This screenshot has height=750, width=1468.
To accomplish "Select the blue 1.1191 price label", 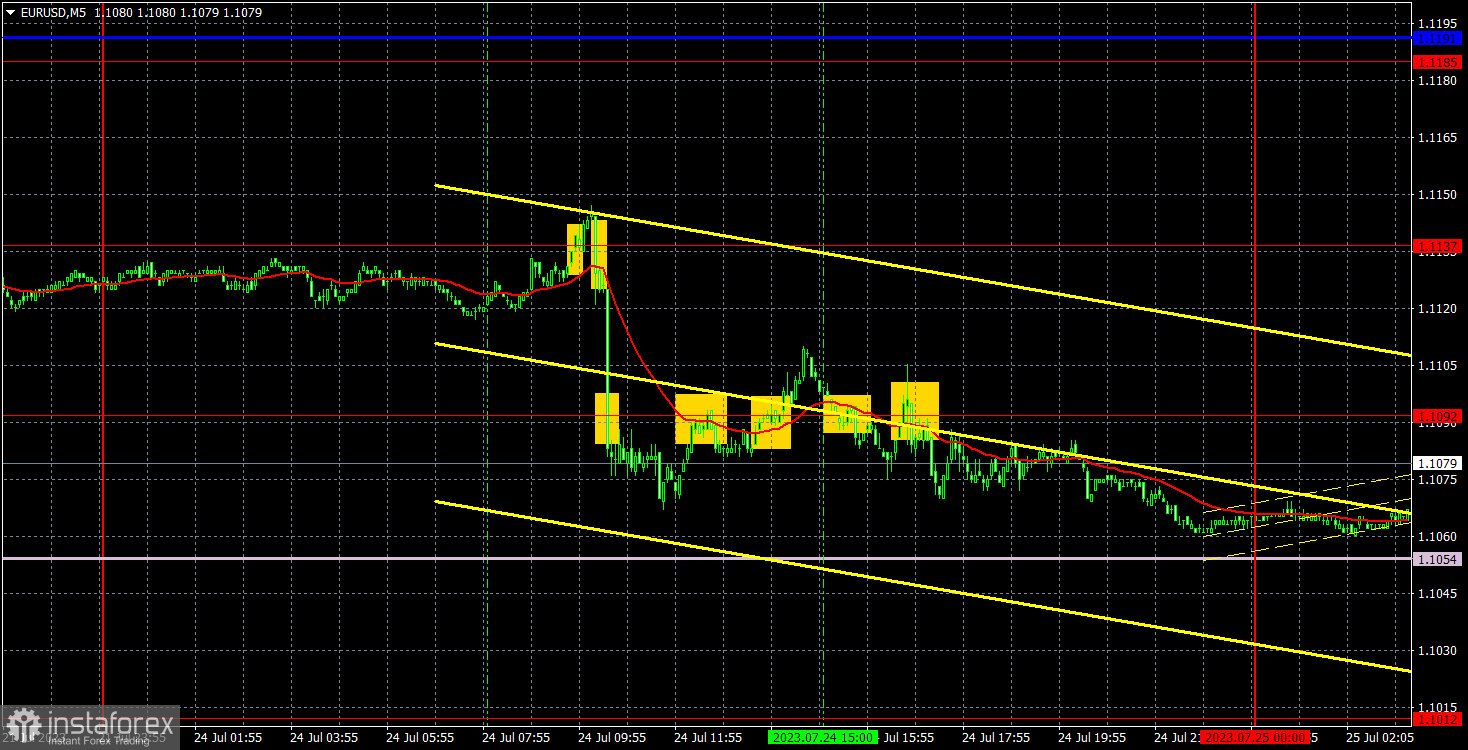I will pos(1438,39).
